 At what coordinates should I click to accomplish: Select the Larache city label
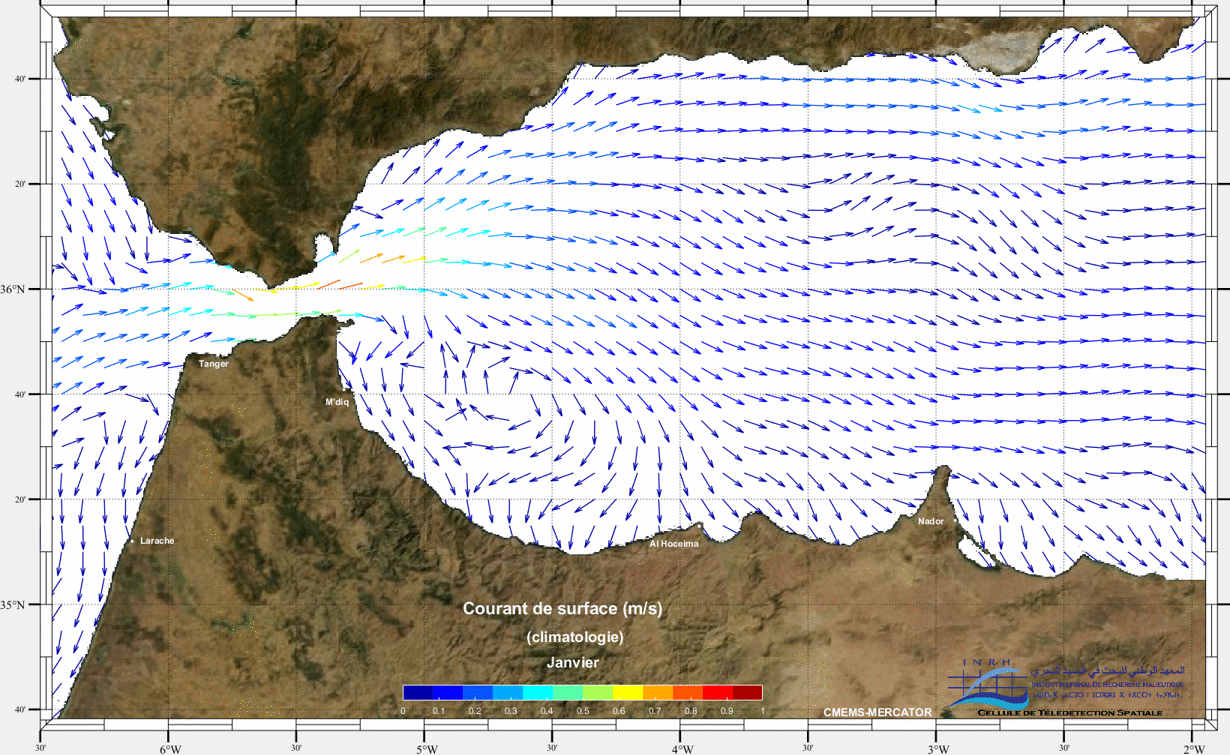tap(157, 541)
